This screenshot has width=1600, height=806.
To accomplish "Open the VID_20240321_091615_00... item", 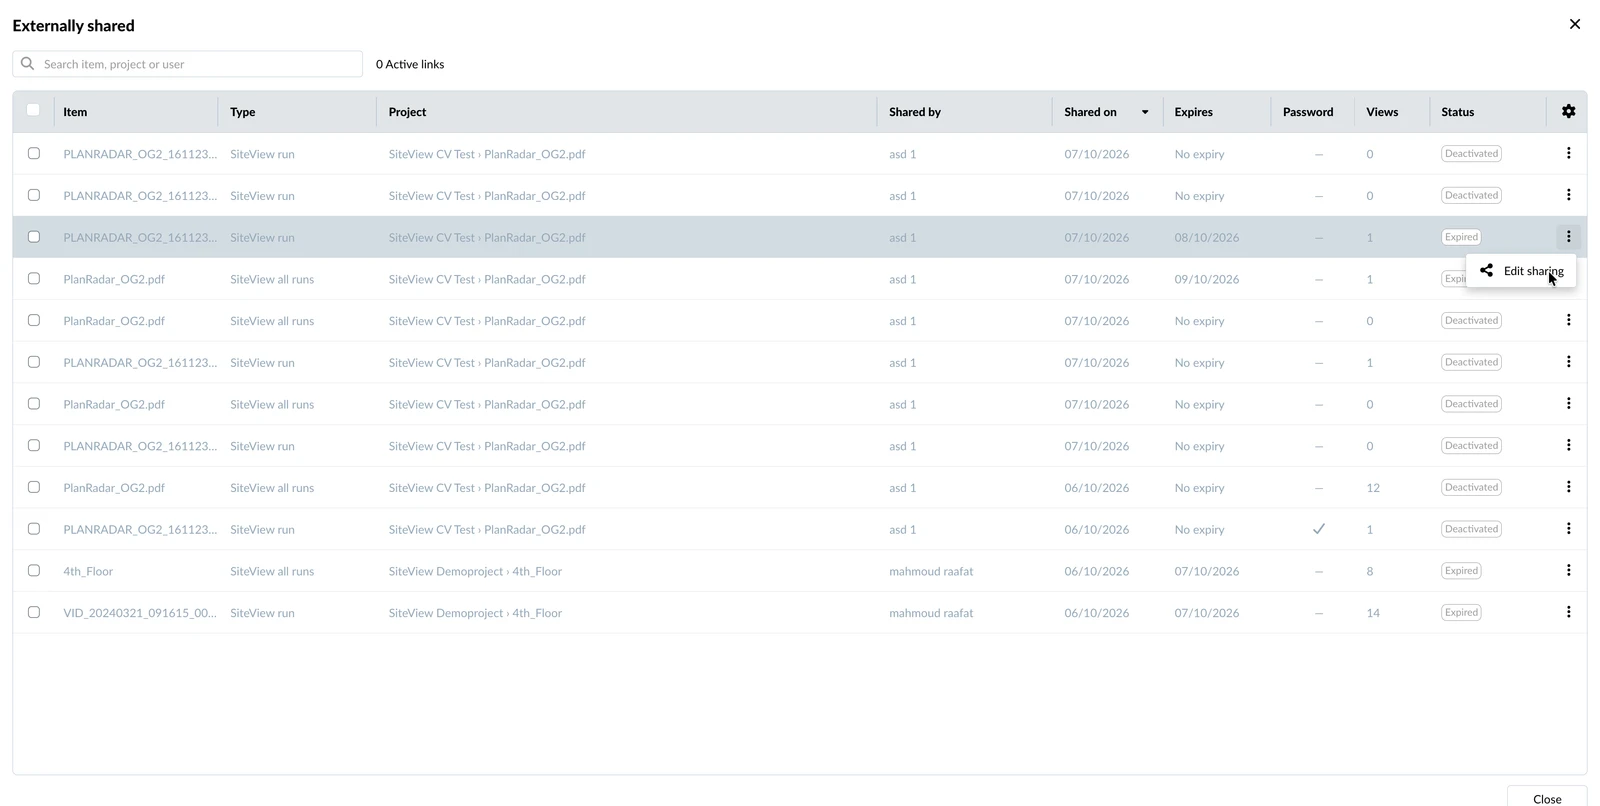I will click(x=140, y=613).
